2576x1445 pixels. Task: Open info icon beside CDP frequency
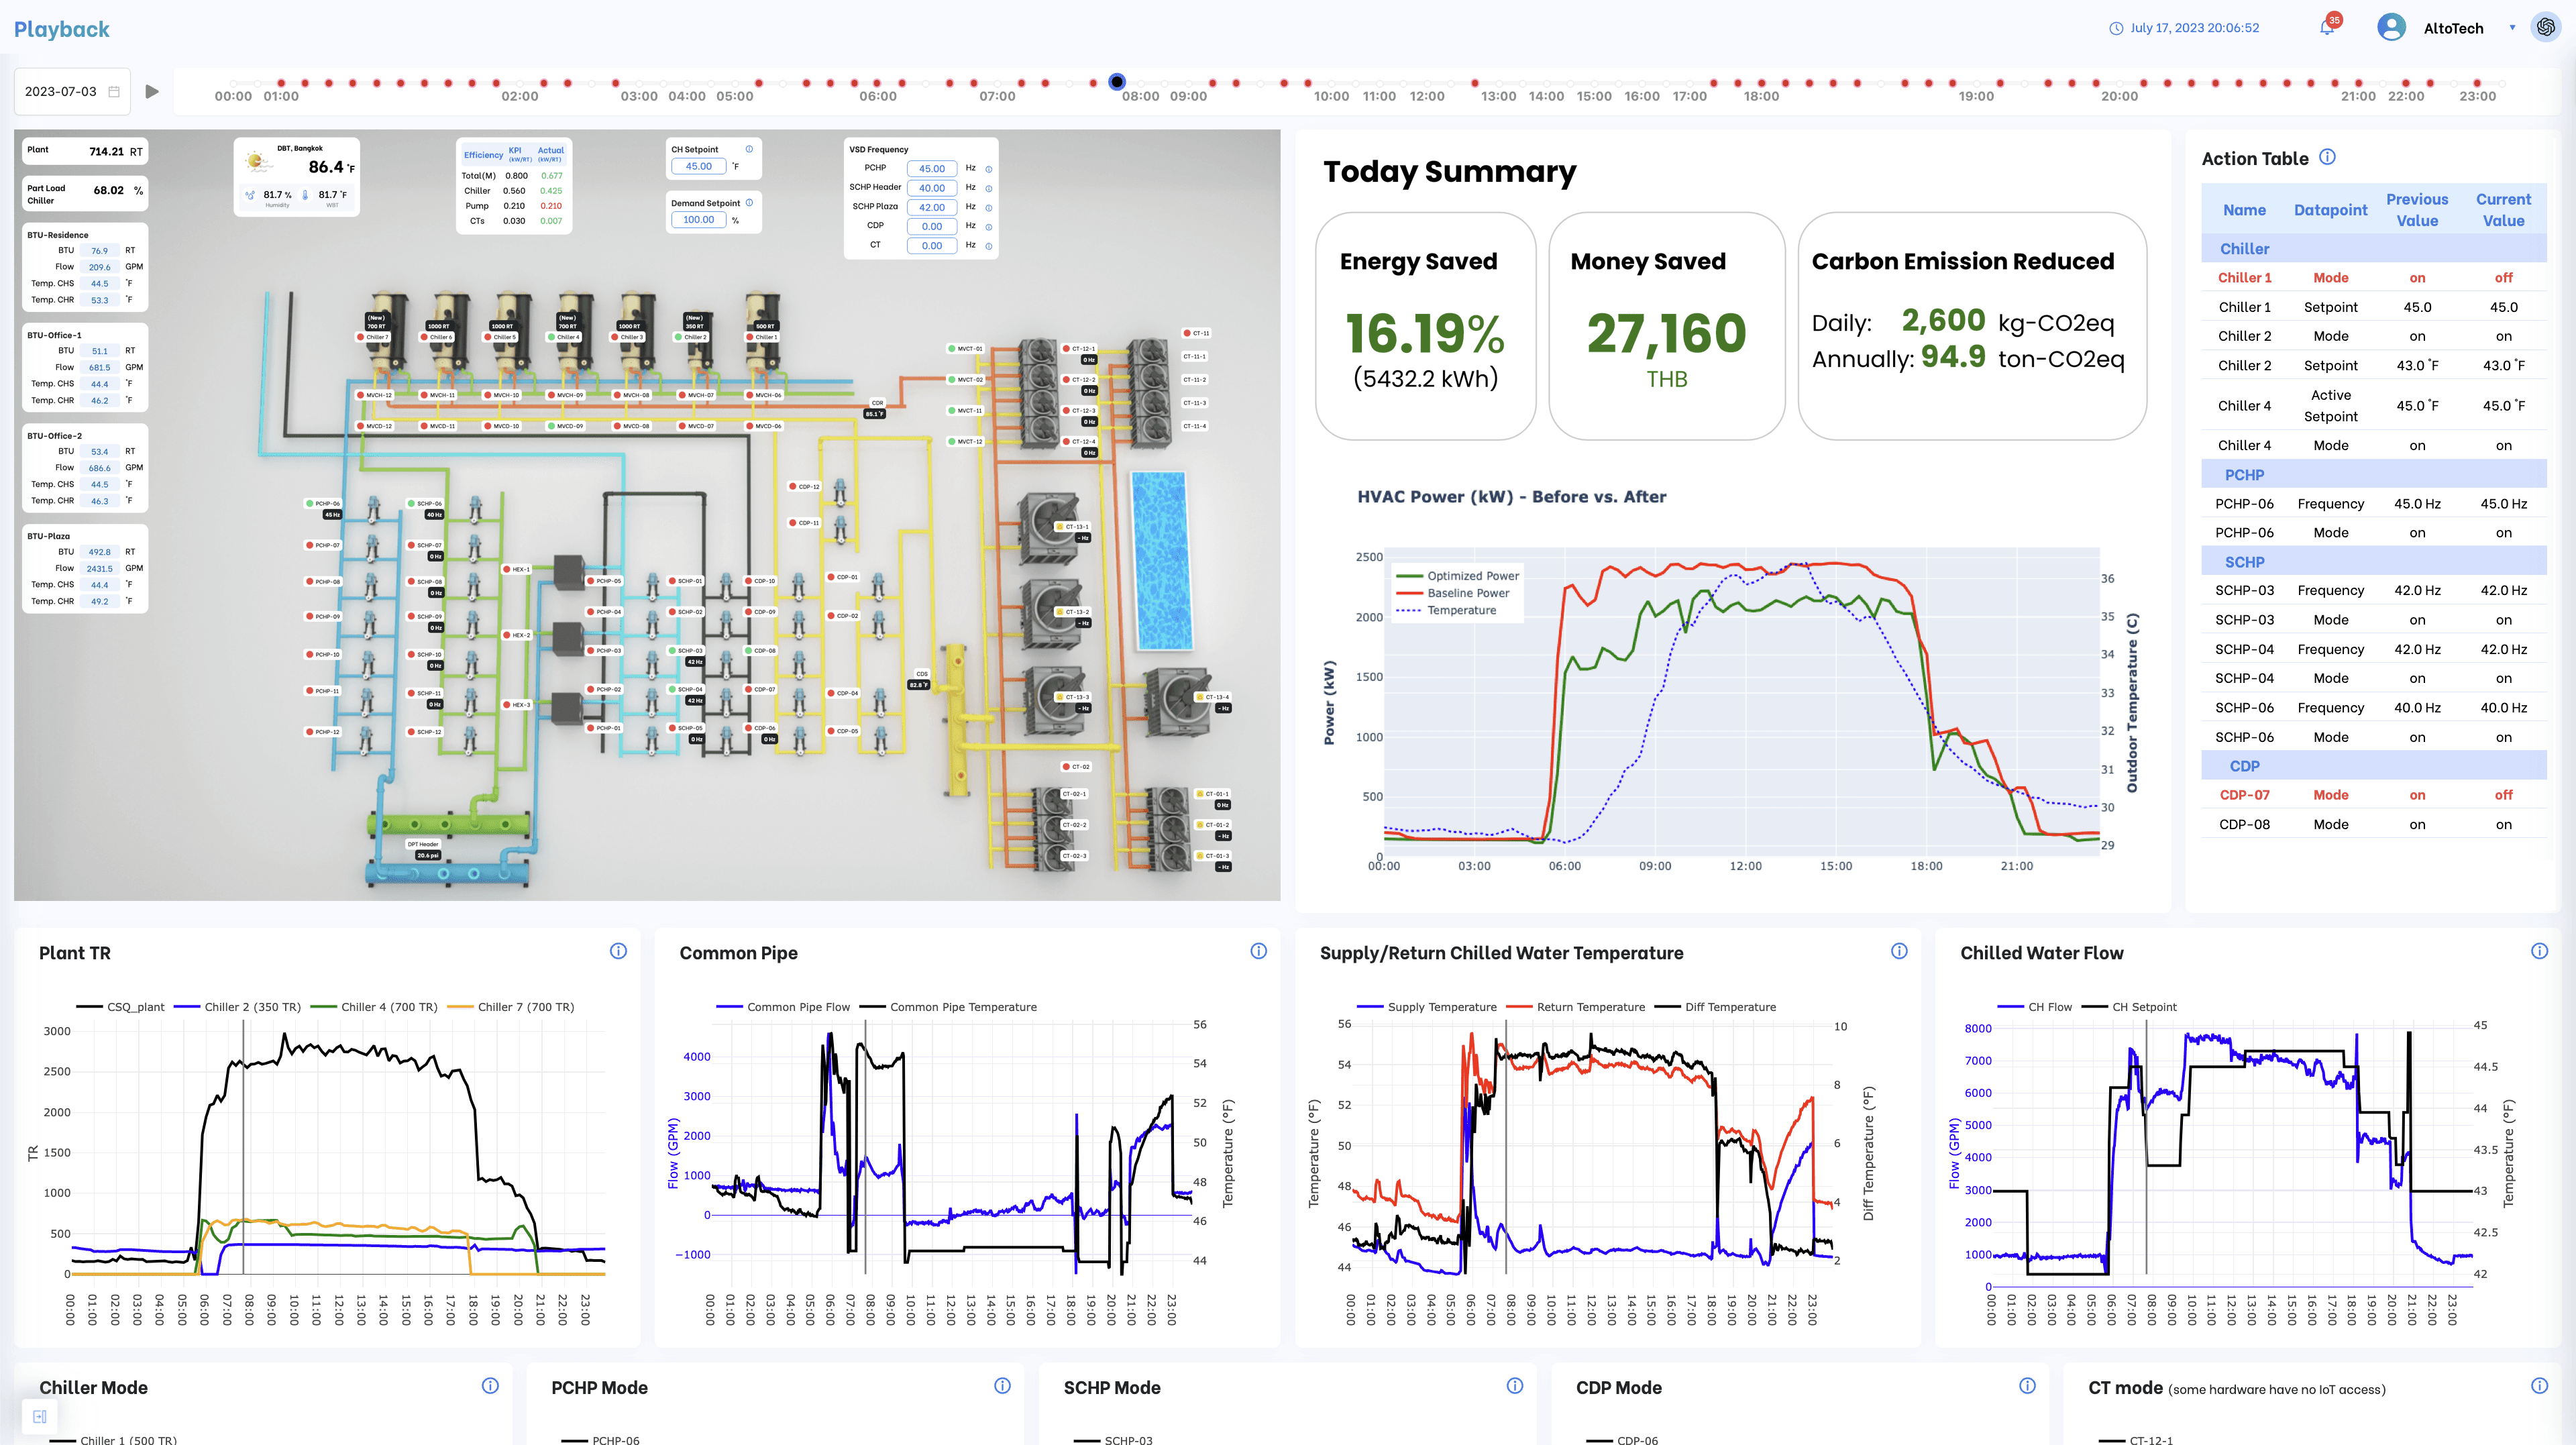click(x=989, y=227)
